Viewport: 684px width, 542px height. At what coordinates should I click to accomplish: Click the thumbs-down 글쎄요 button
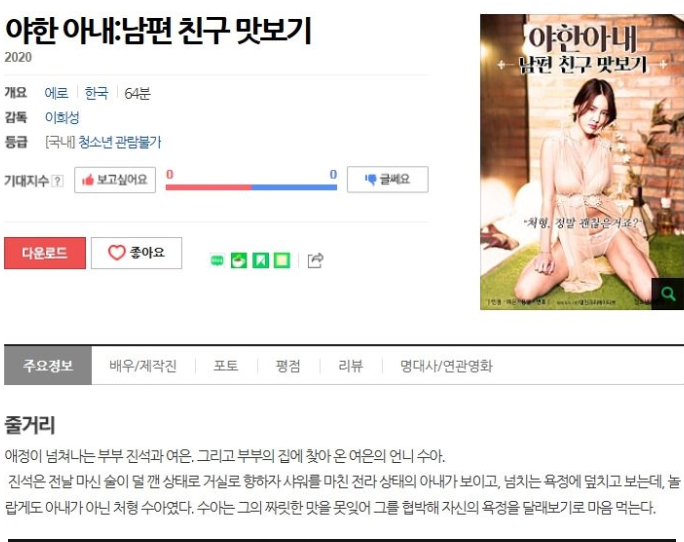[387, 179]
